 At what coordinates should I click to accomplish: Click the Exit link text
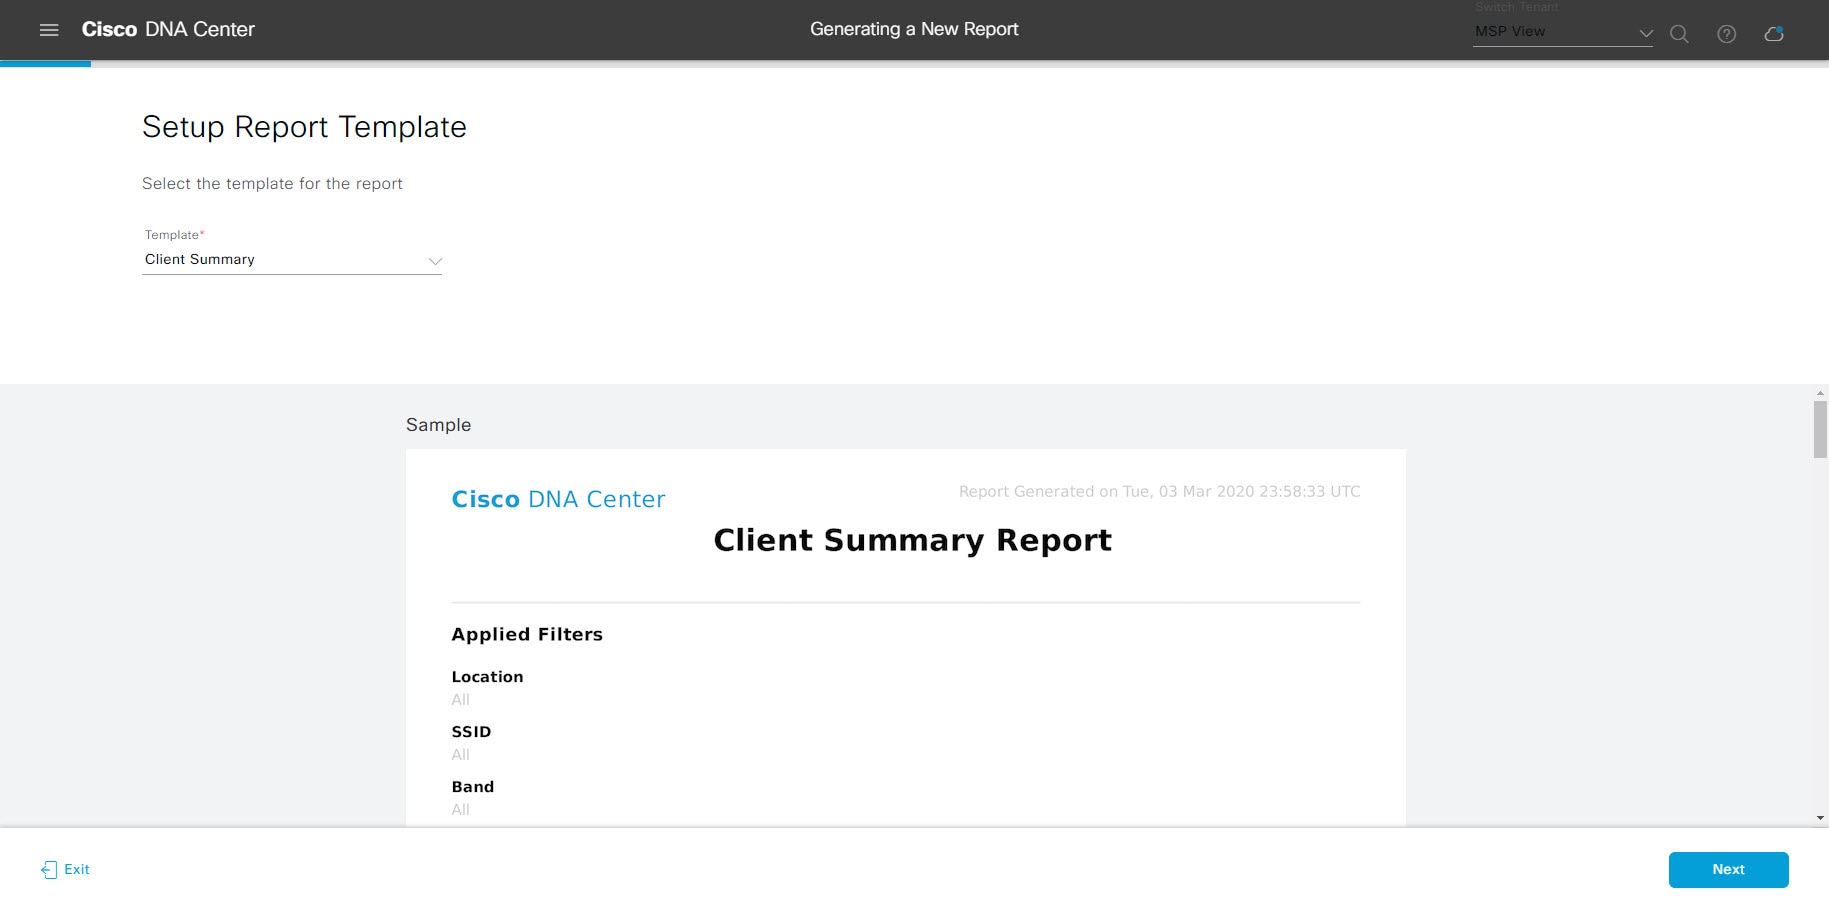point(77,870)
